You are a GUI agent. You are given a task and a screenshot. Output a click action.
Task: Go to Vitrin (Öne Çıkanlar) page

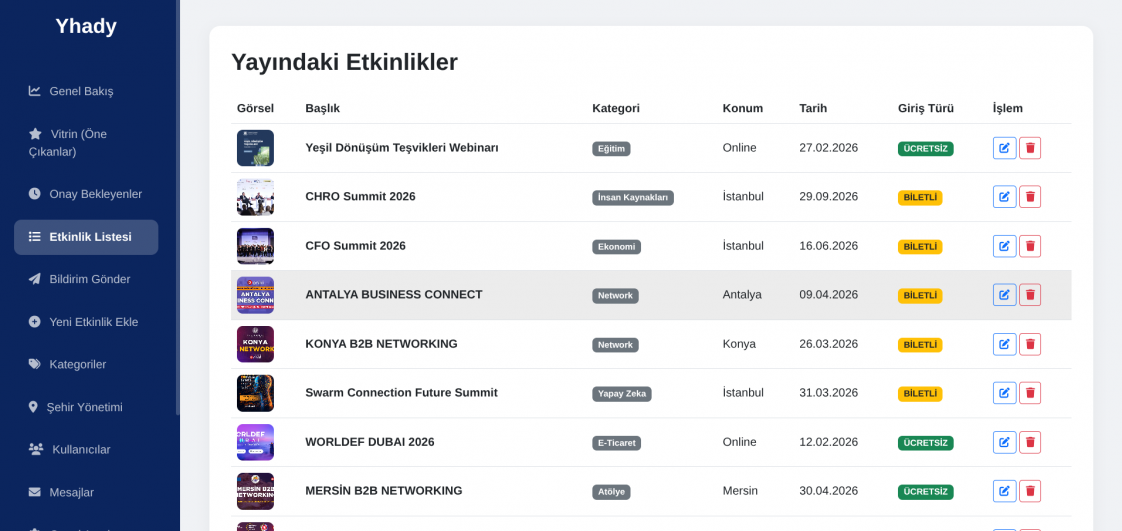tap(78, 142)
